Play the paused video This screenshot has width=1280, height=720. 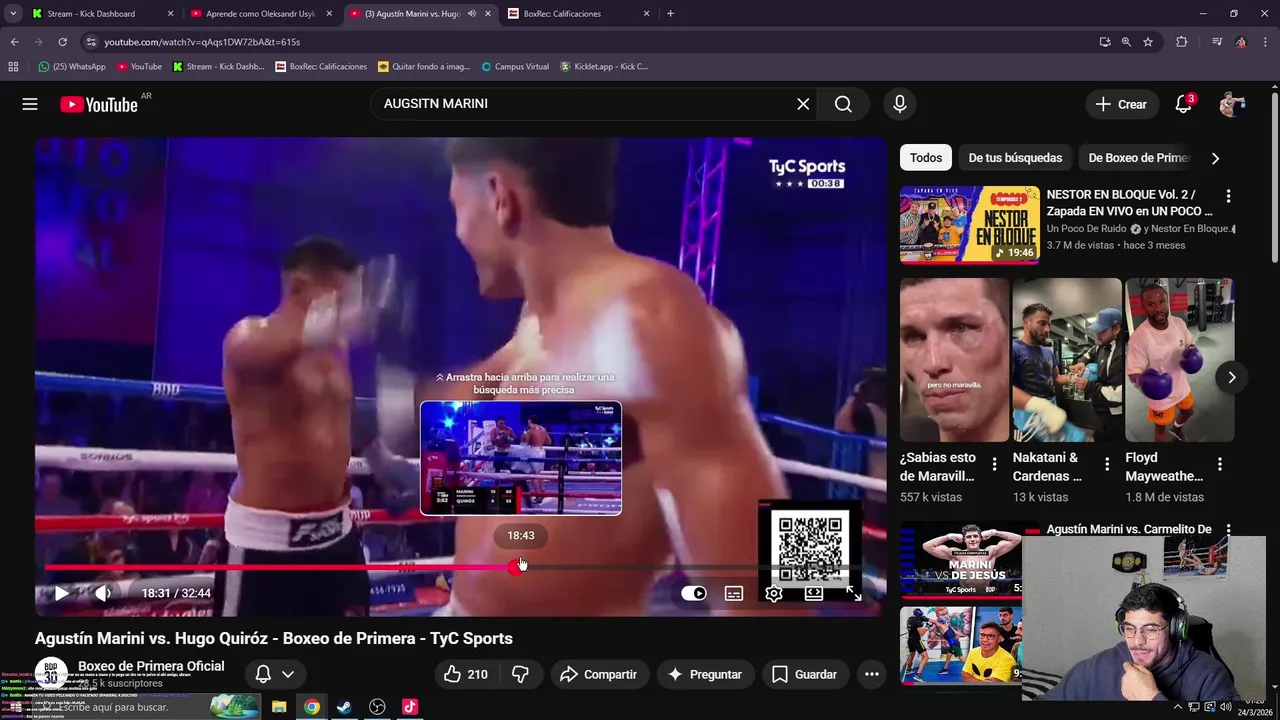[x=61, y=593]
